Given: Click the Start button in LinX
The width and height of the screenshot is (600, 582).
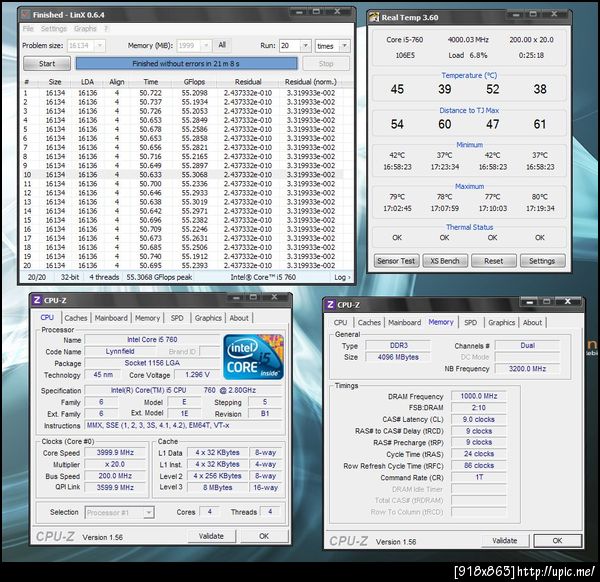Looking at the screenshot, I should pyautogui.click(x=47, y=64).
